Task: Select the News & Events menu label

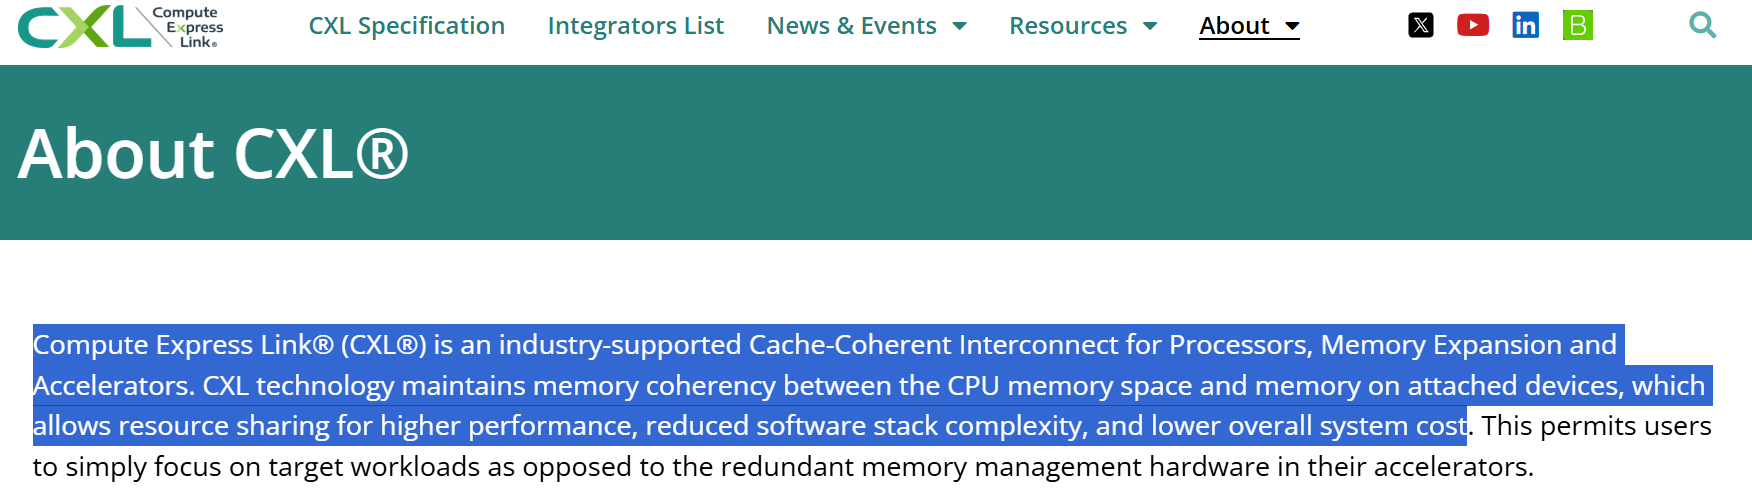Action: click(851, 26)
